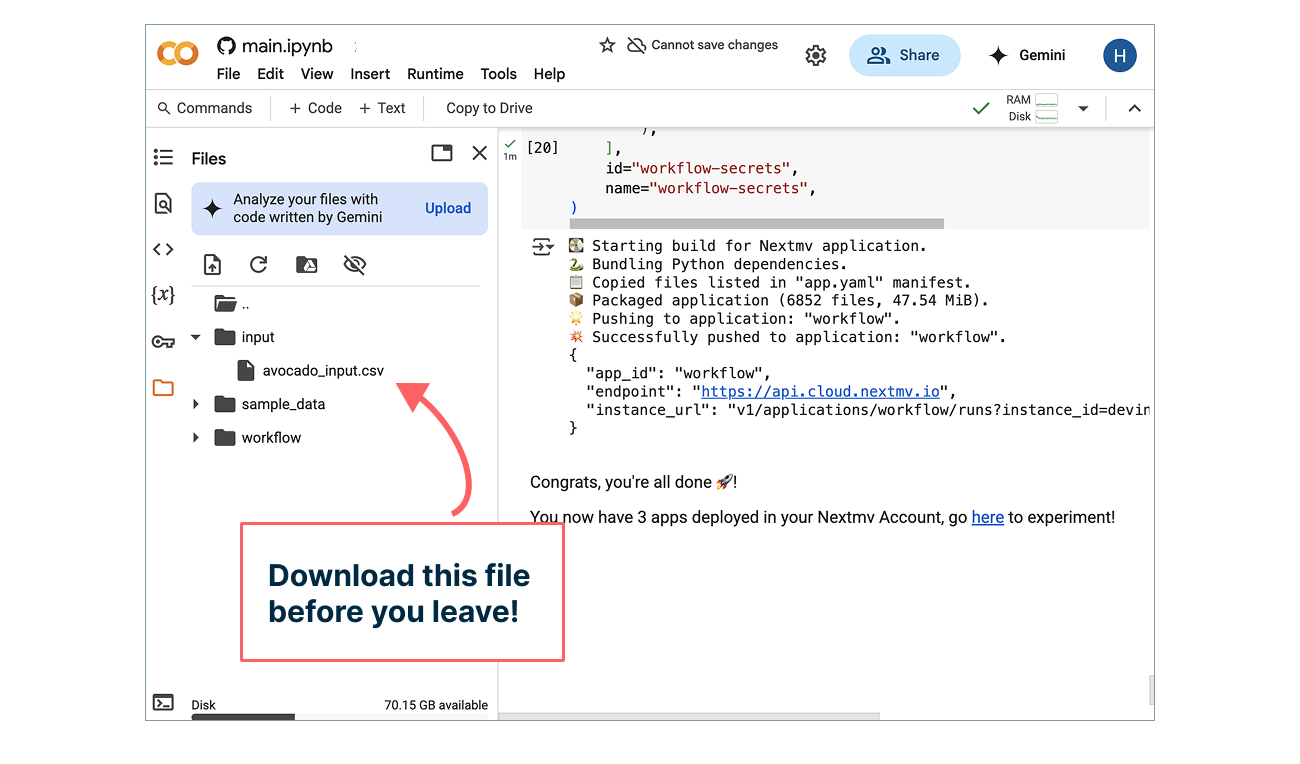Collapse the header with the up chevron
This screenshot has width=1300, height=764.
tap(1134, 109)
